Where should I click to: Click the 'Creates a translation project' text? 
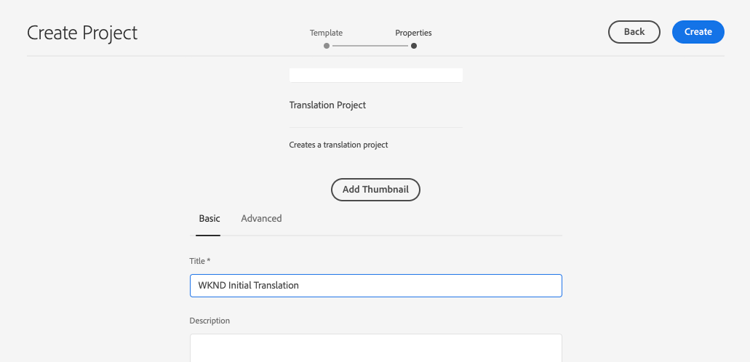pos(338,145)
